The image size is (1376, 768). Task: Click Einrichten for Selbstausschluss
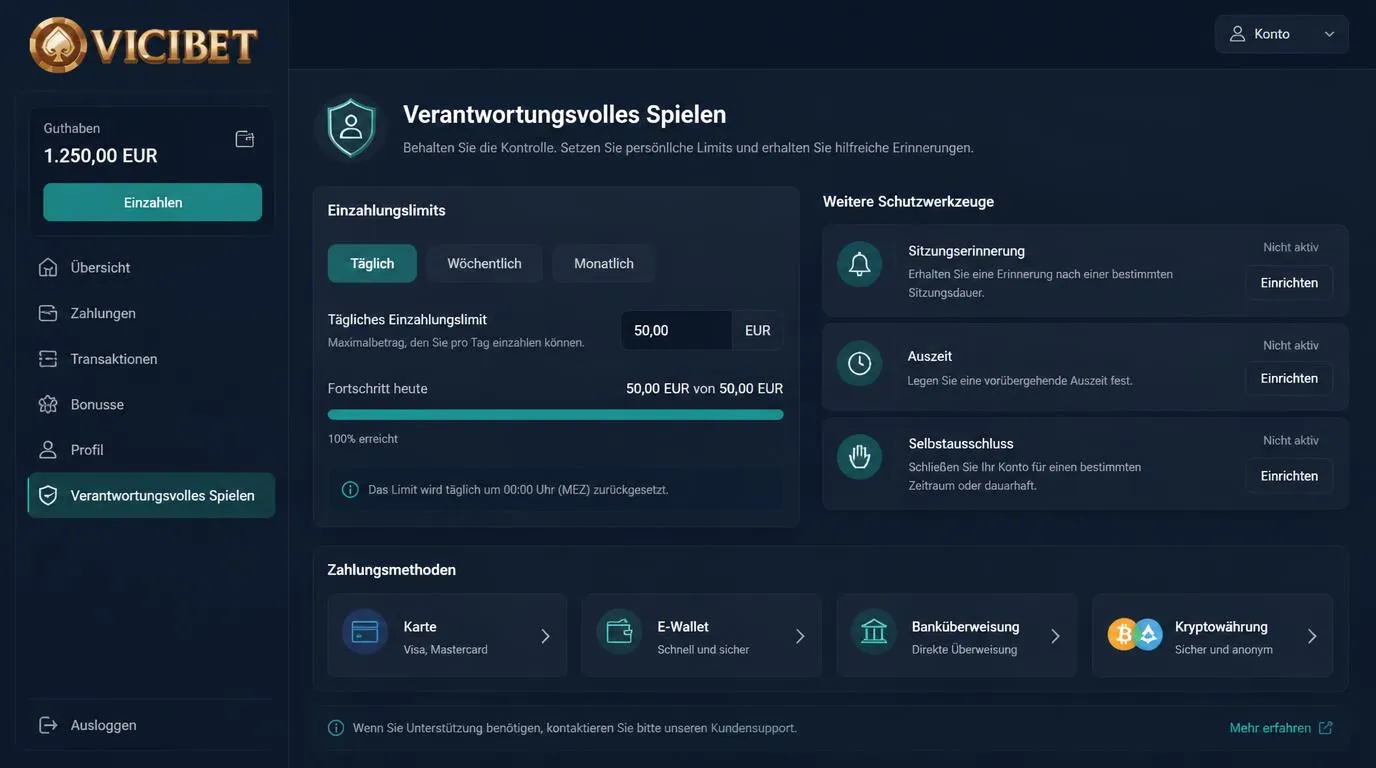click(x=1289, y=476)
